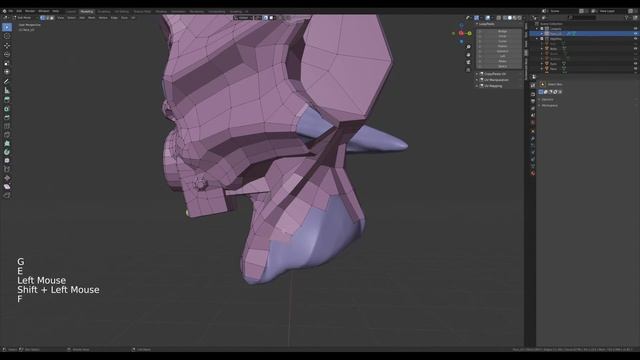Viewport: 640px width, 360px height.
Task: Toggle X-ray view in viewport header
Action: click(x=498, y=18)
